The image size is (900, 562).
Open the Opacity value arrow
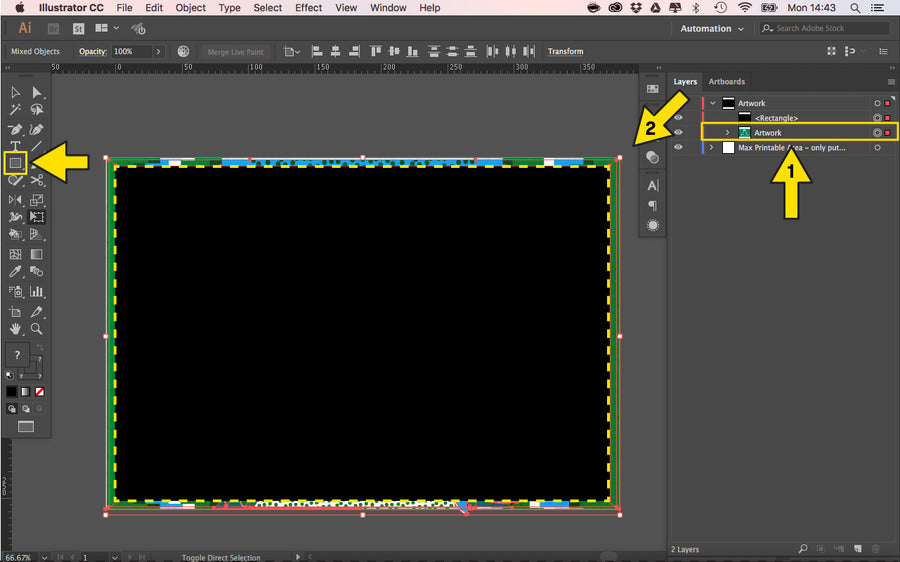tap(158, 51)
